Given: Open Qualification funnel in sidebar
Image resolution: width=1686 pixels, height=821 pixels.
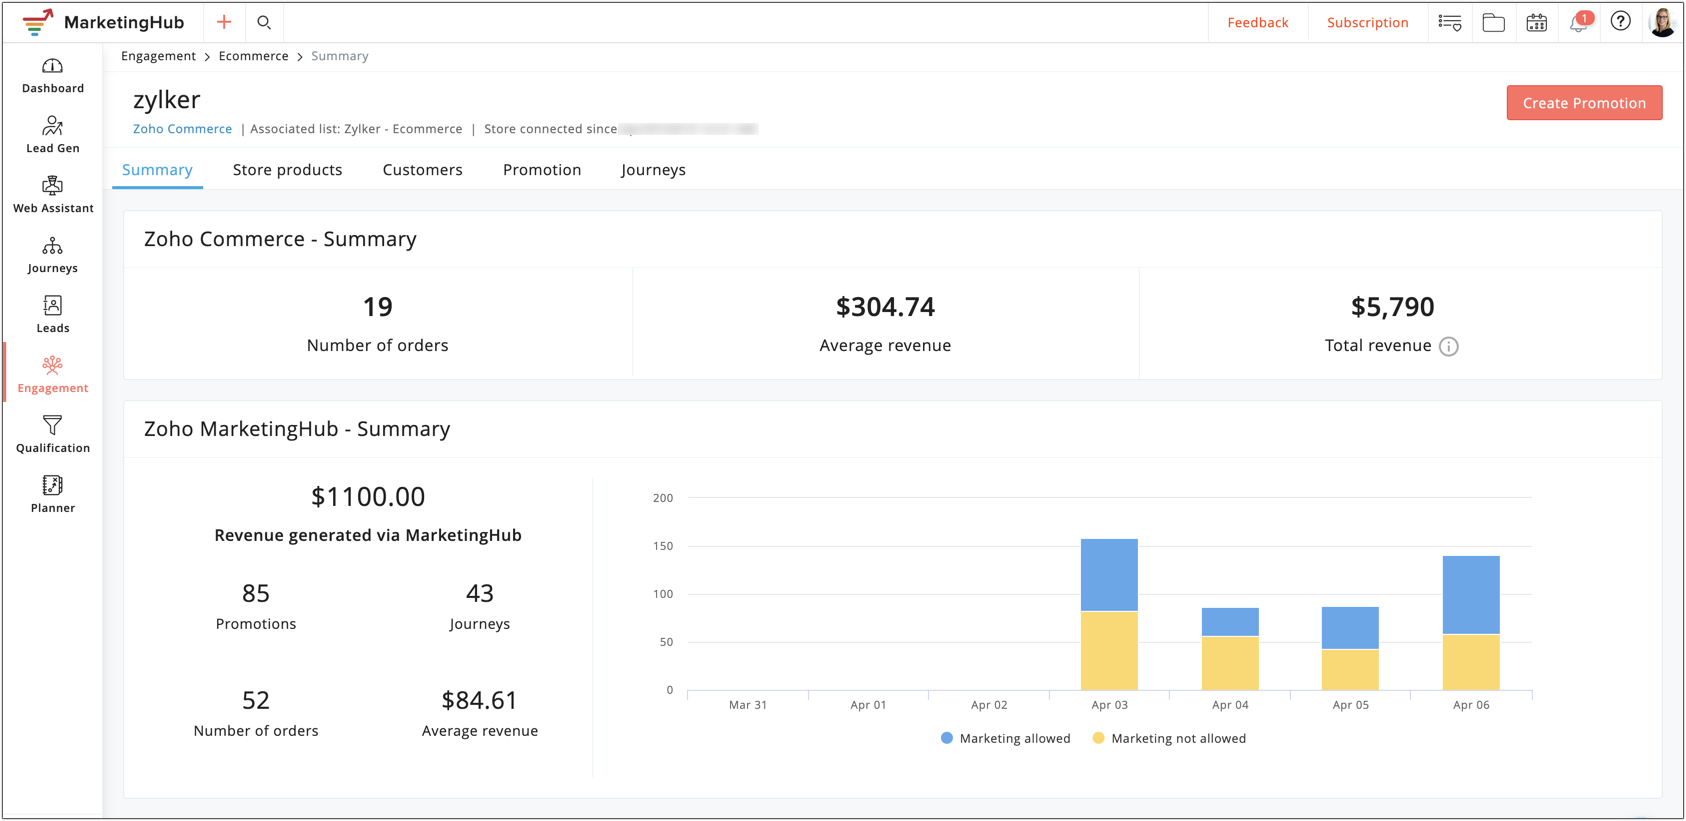Looking at the screenshot, I should click(53, 435).
